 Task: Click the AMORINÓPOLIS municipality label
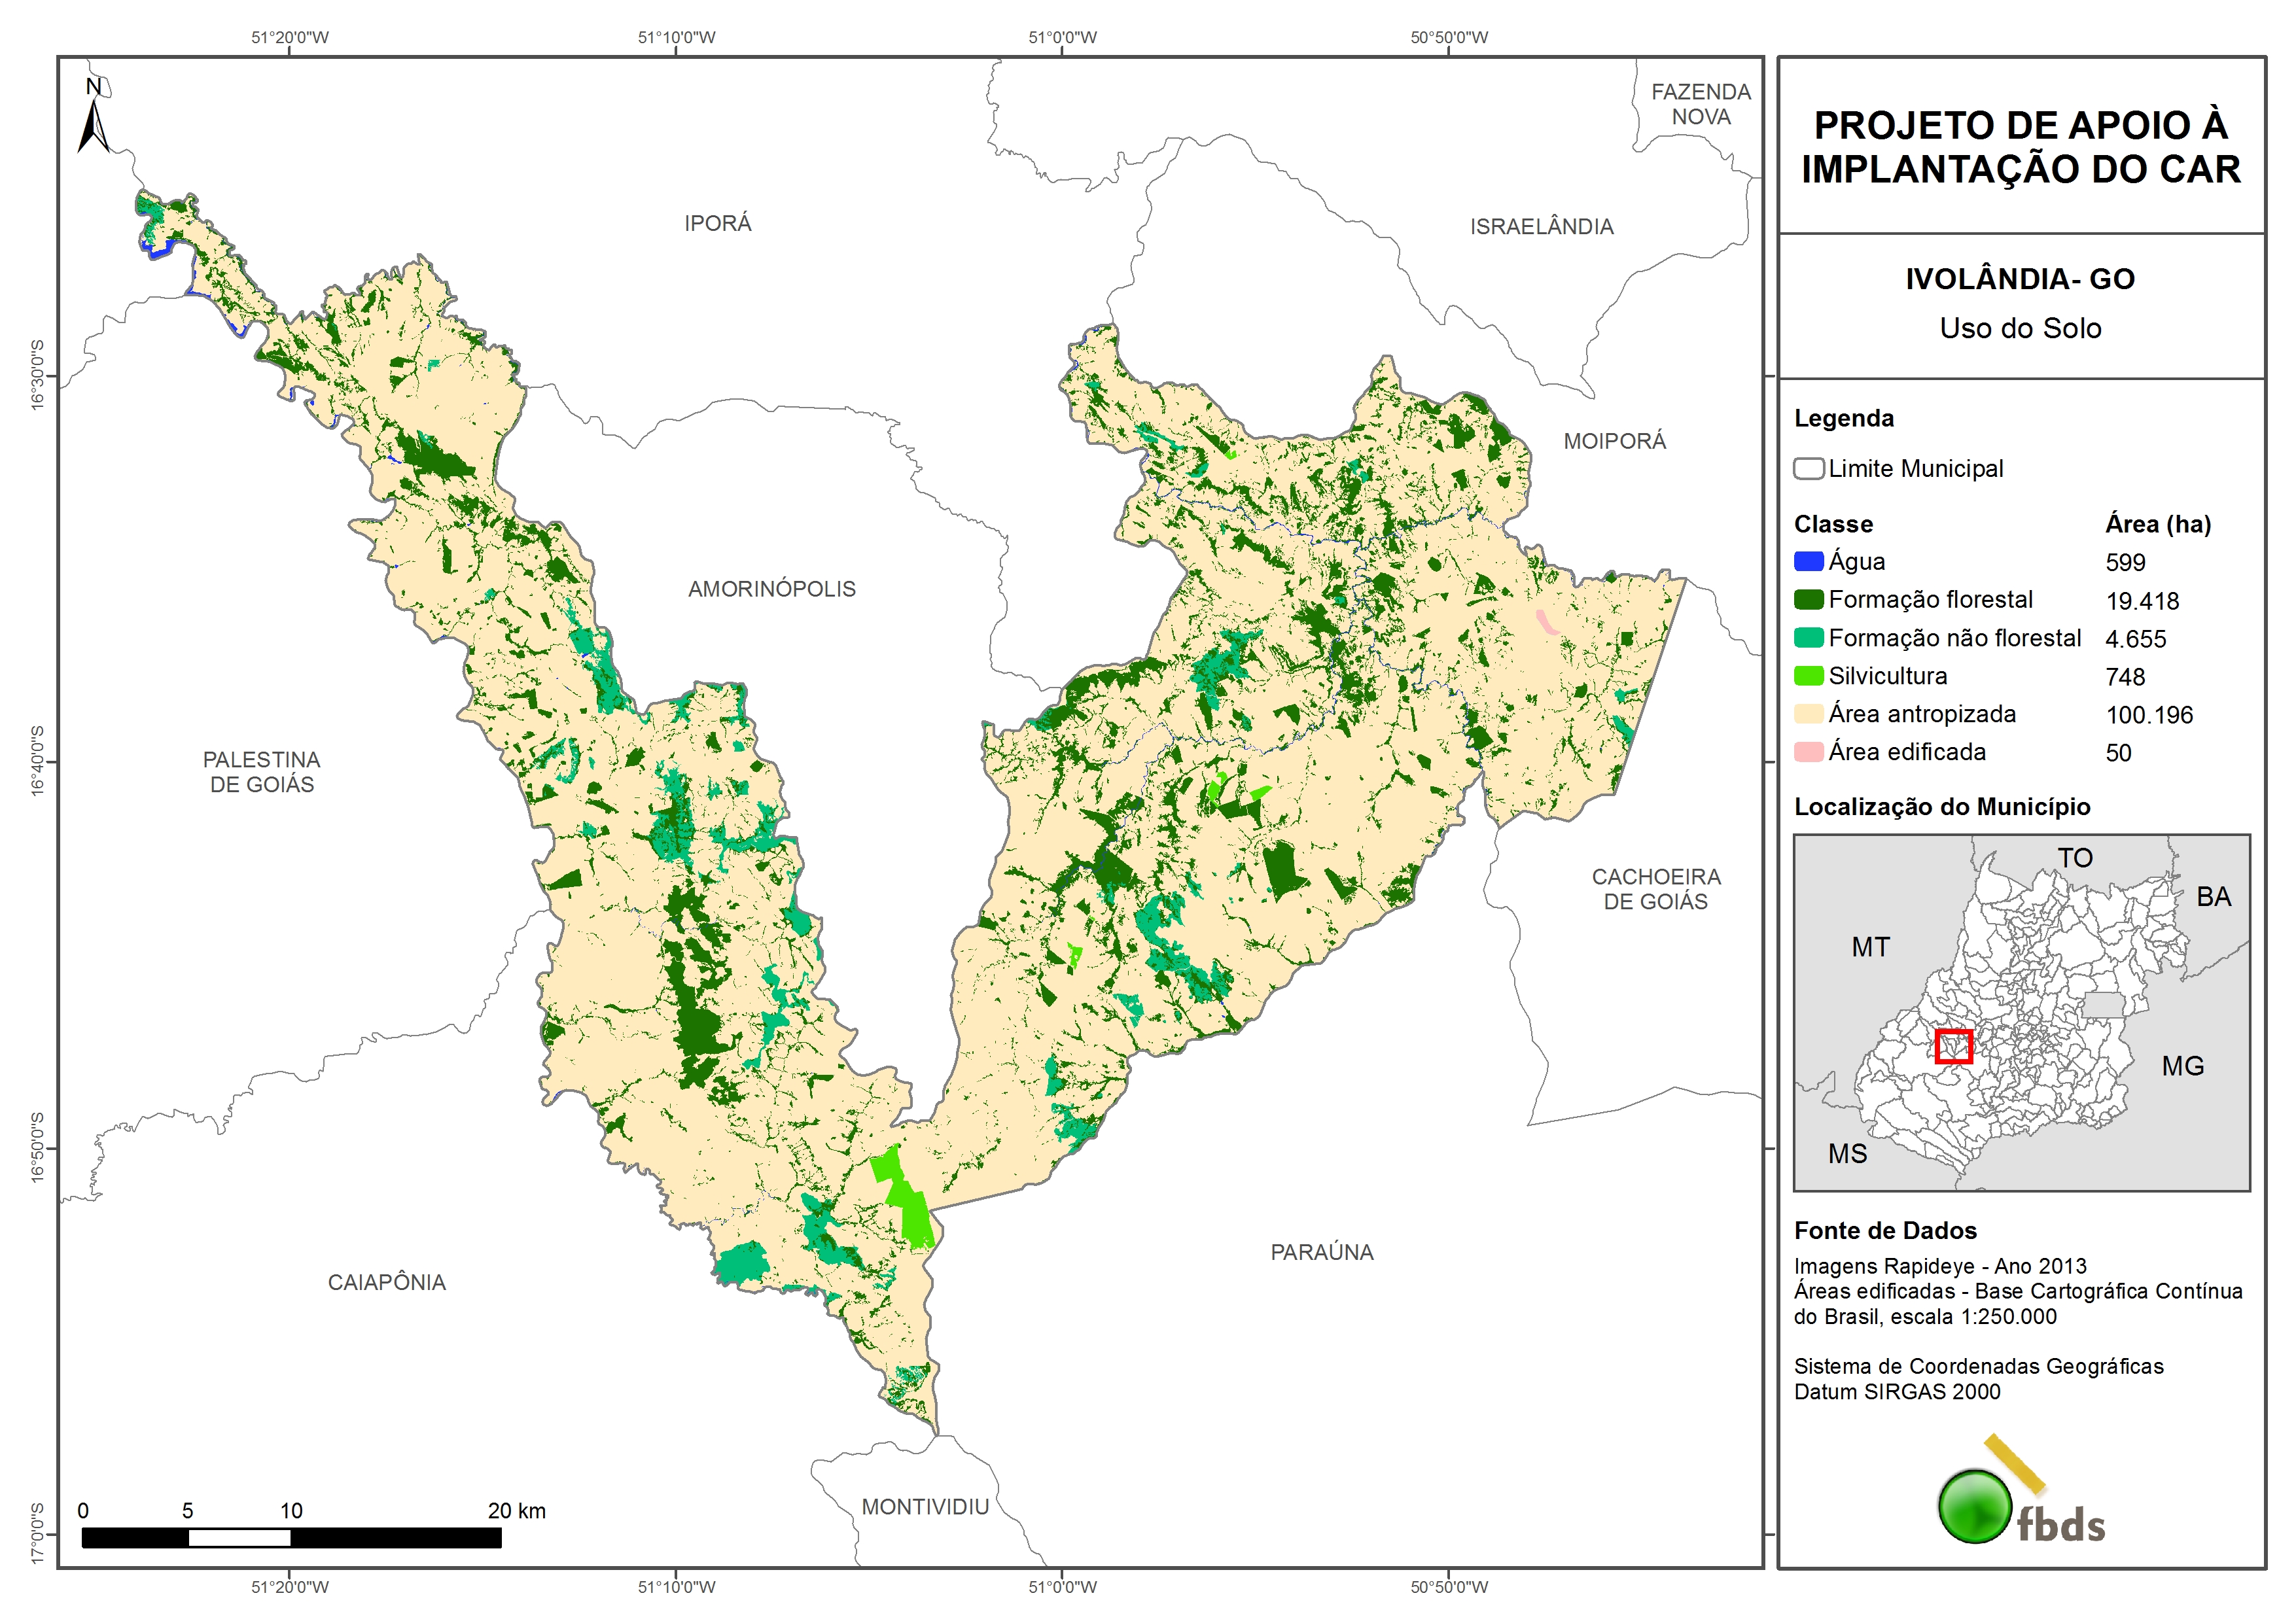(771, 590)
